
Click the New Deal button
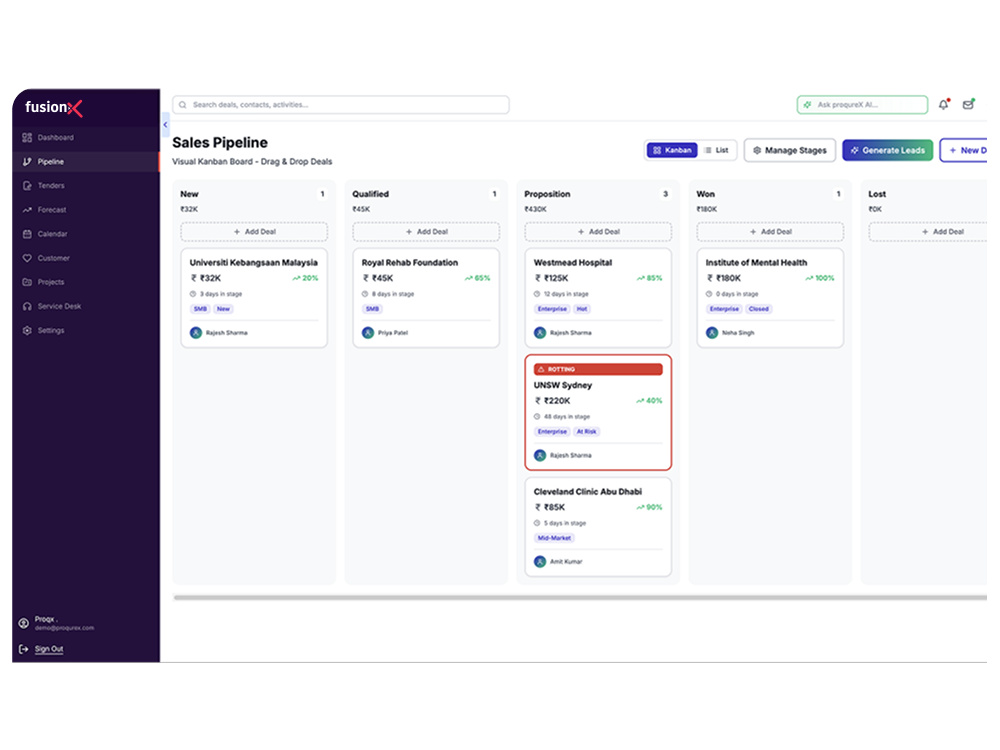point(964,151)
